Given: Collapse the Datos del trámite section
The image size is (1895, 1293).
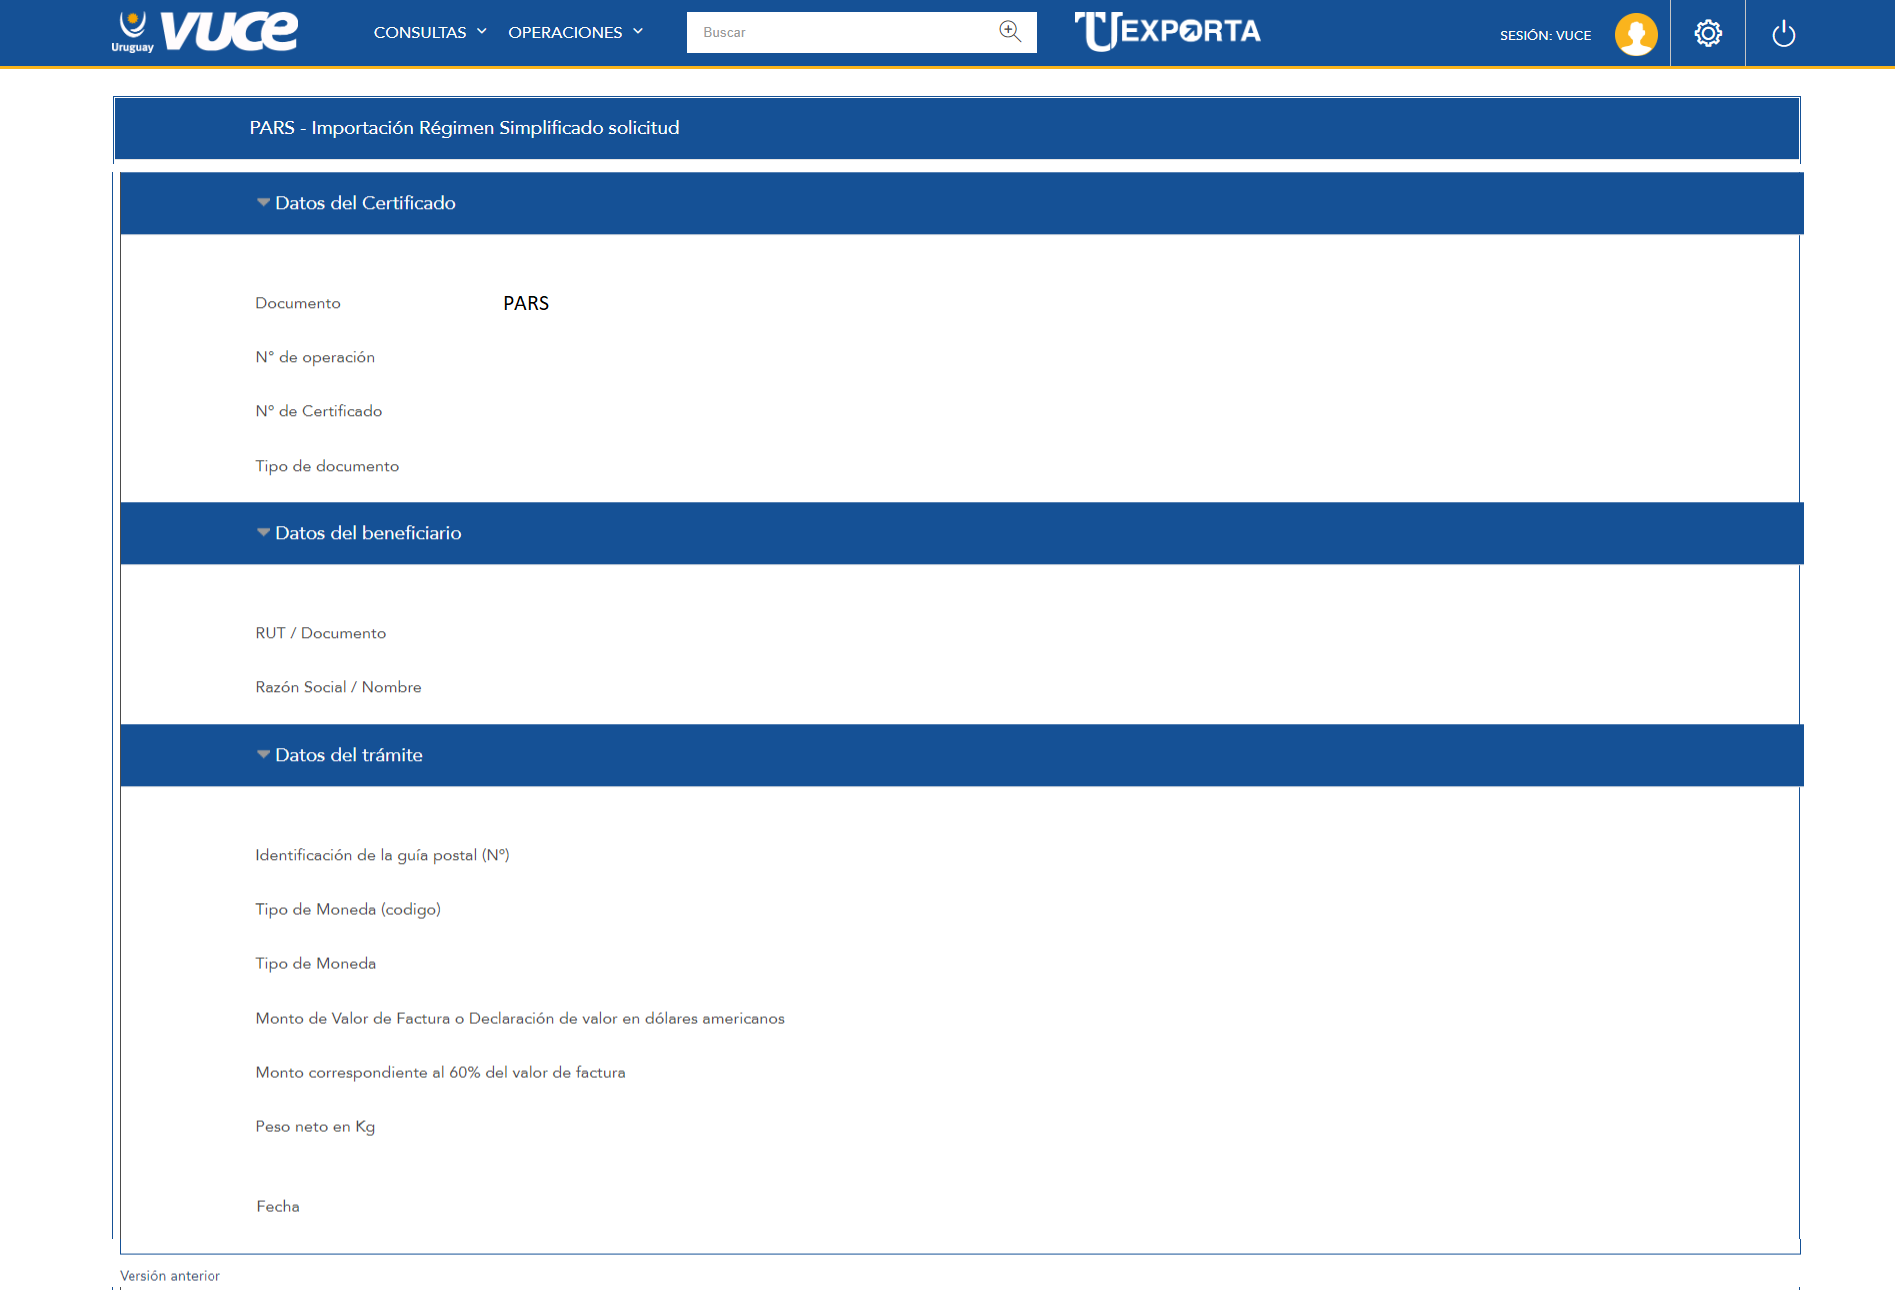Looking at the screenshot, I should point(264,755).
